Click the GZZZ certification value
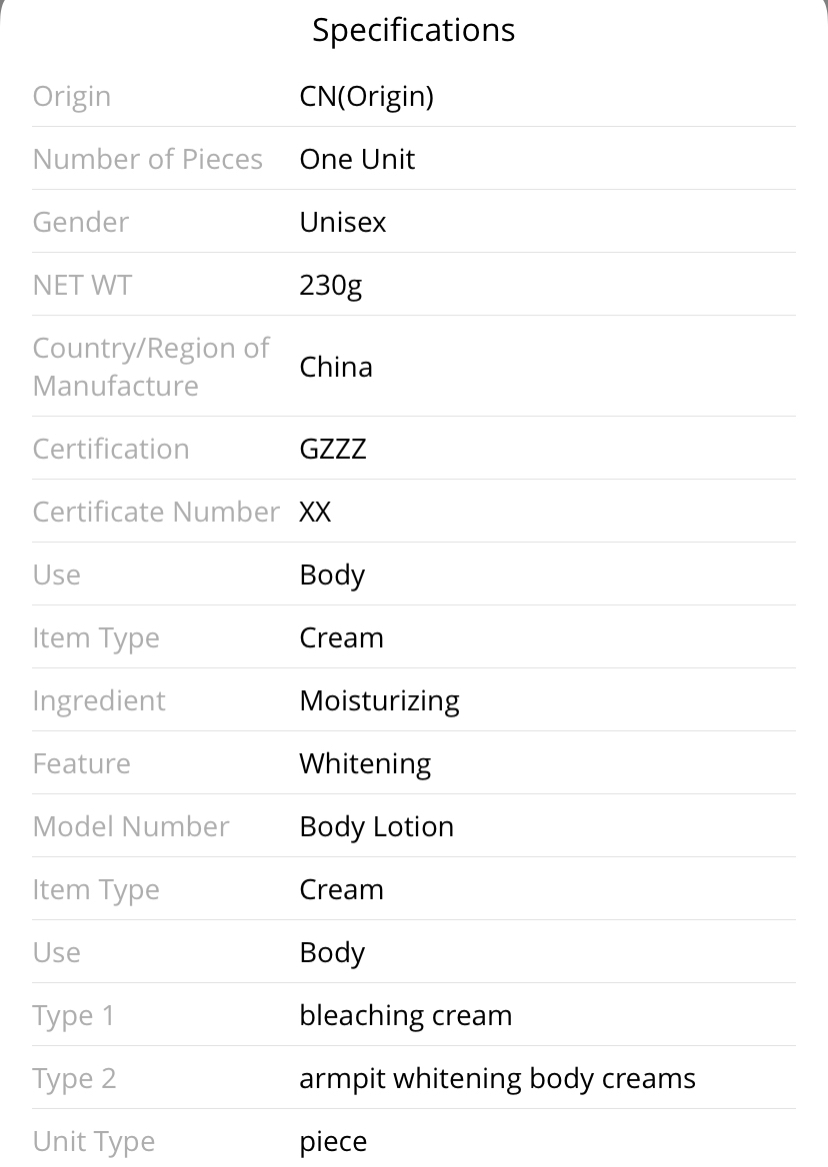 coord(333,449)
